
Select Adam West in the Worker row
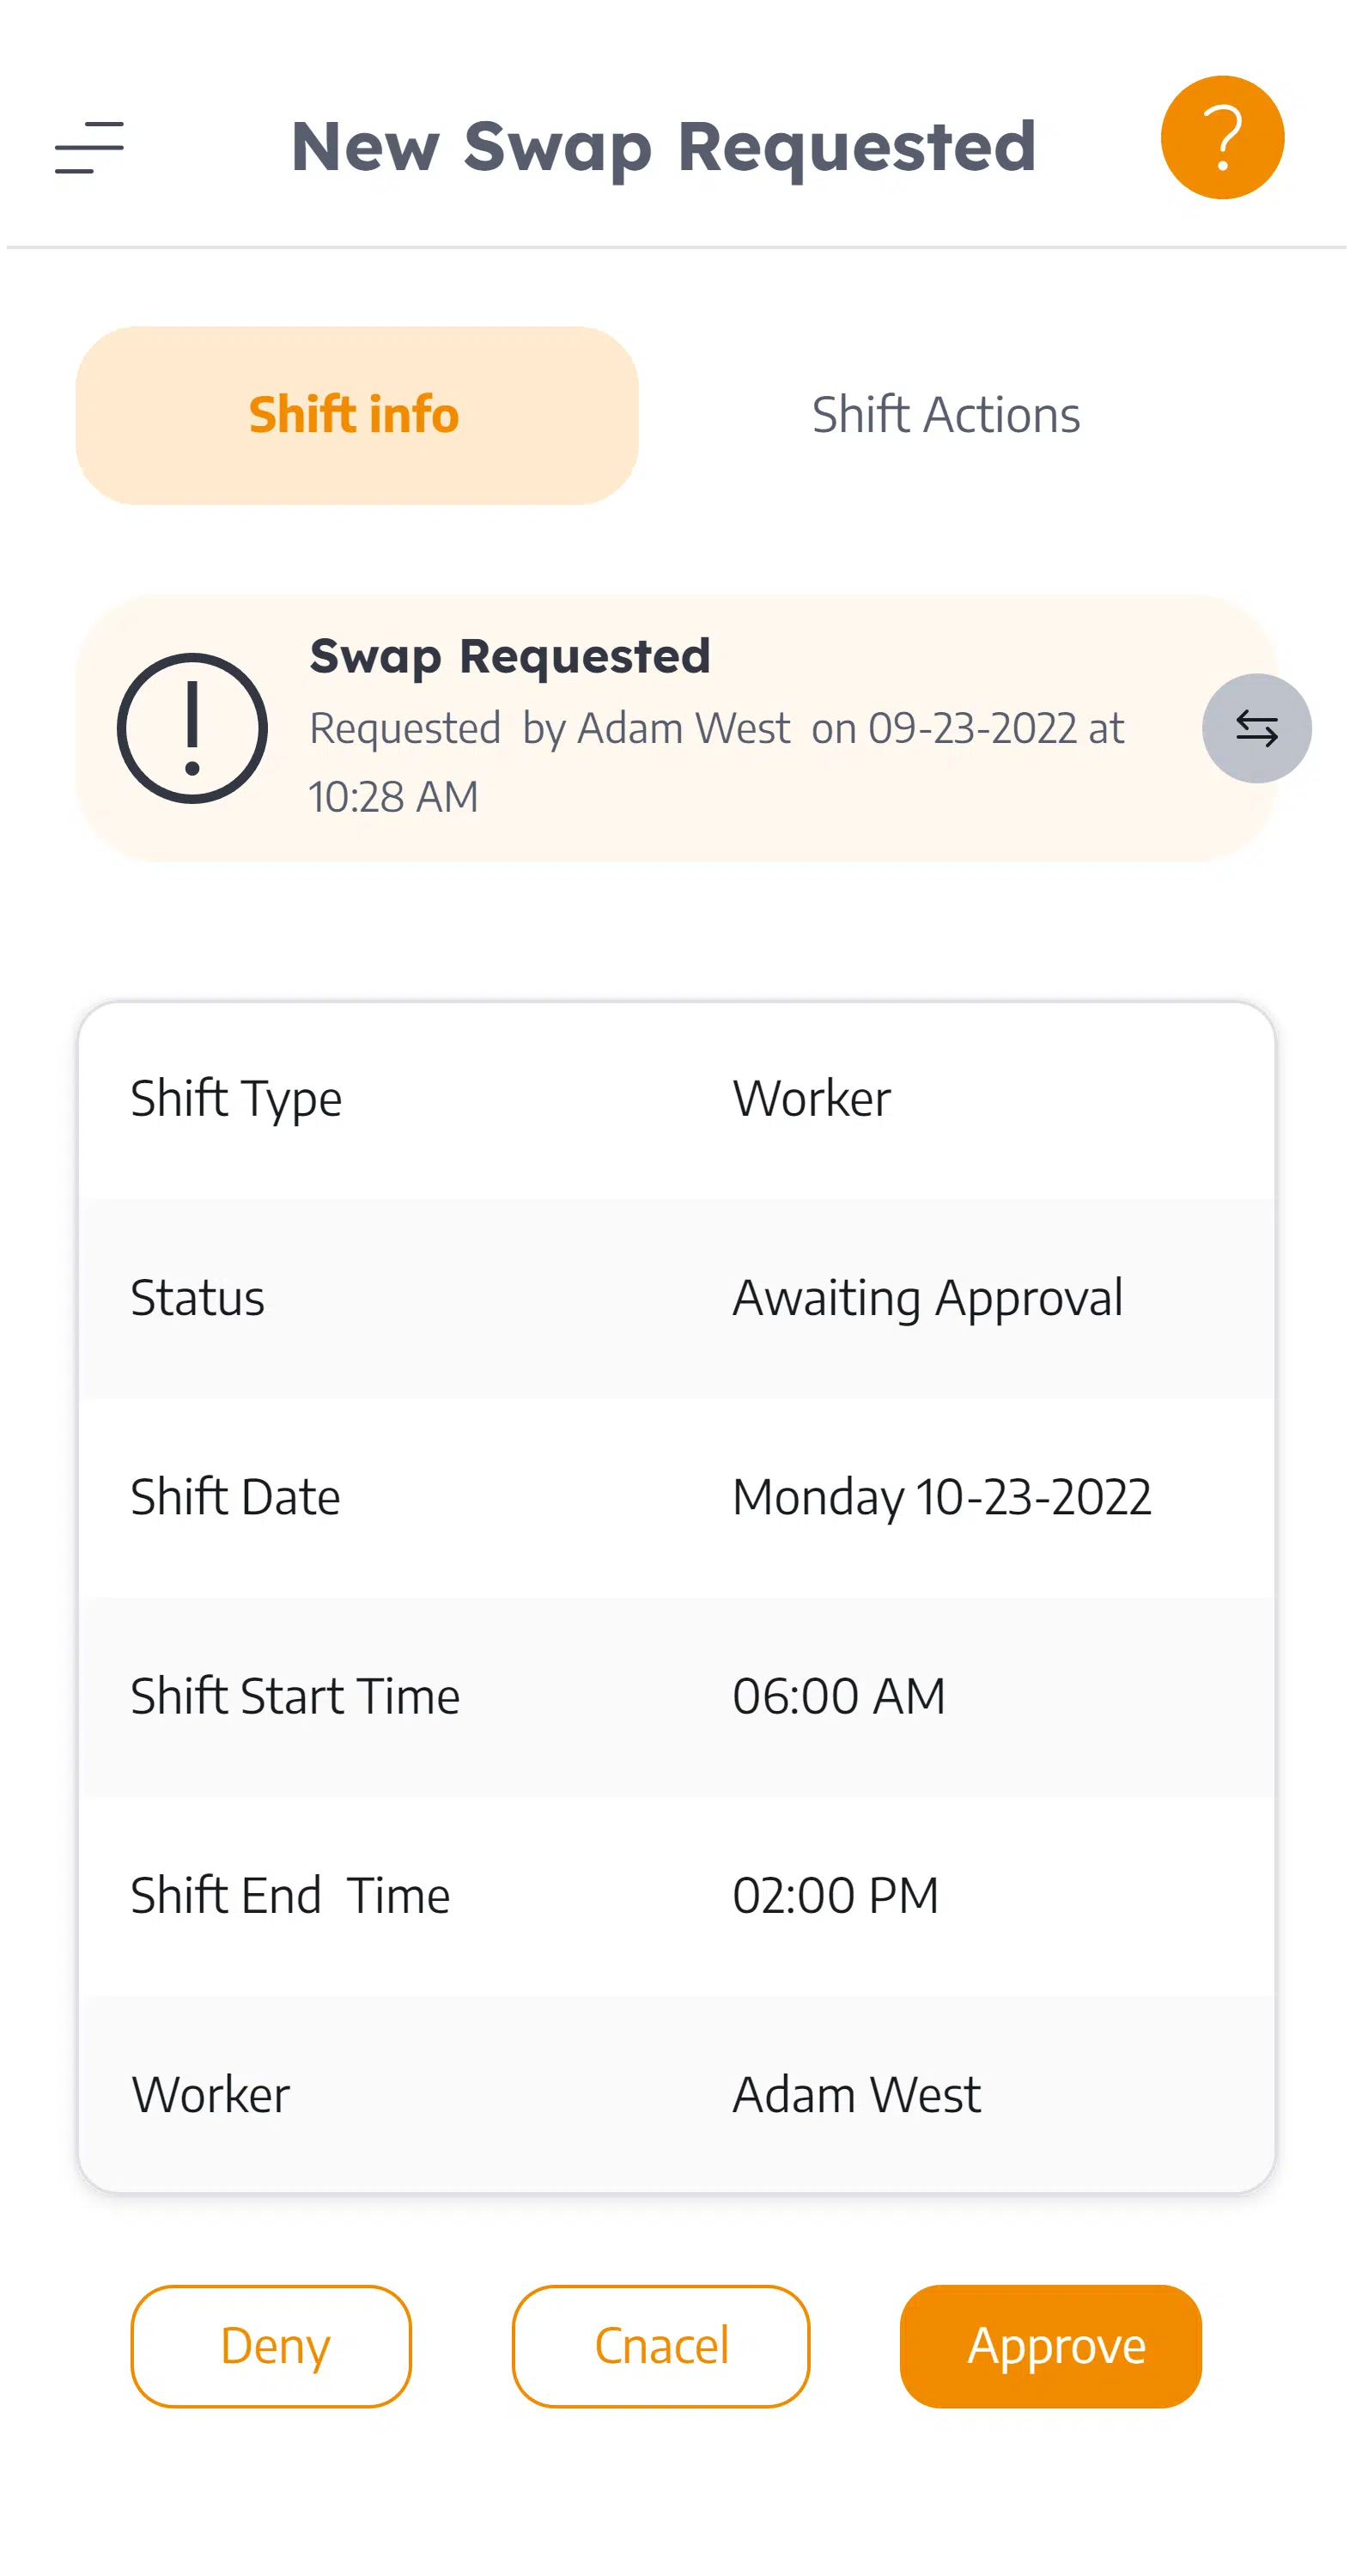click(x=856, y=2094)
